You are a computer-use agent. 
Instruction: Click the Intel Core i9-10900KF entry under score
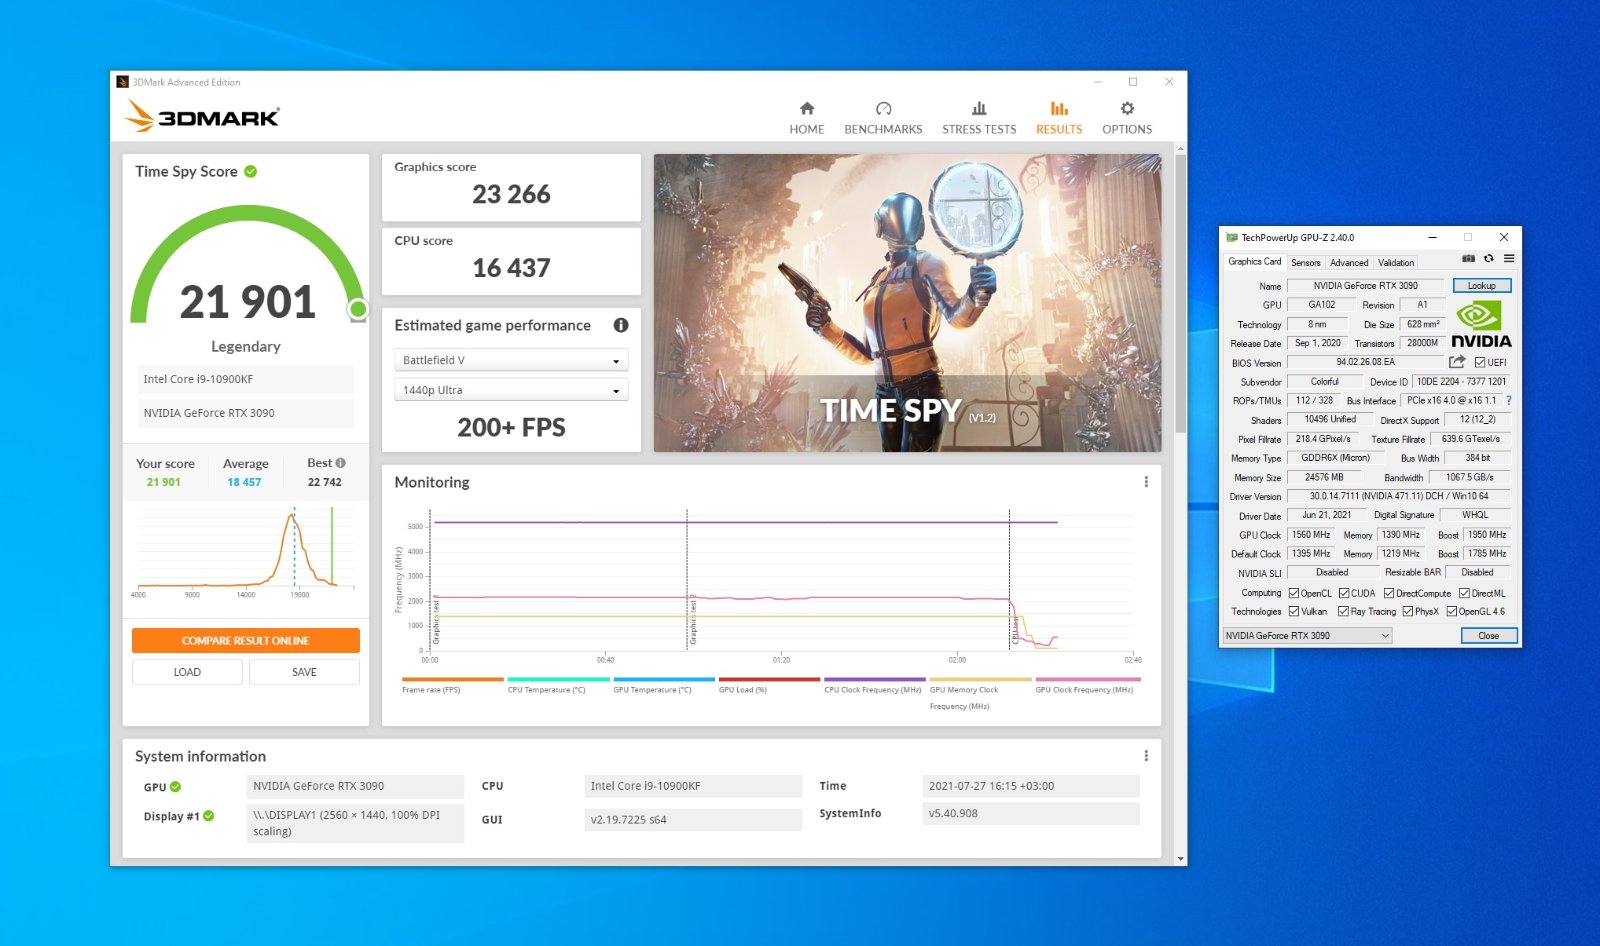pos(246,379)
